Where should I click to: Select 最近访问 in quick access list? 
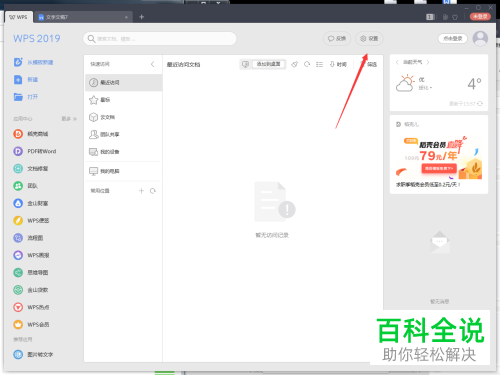tap(124, 82)
